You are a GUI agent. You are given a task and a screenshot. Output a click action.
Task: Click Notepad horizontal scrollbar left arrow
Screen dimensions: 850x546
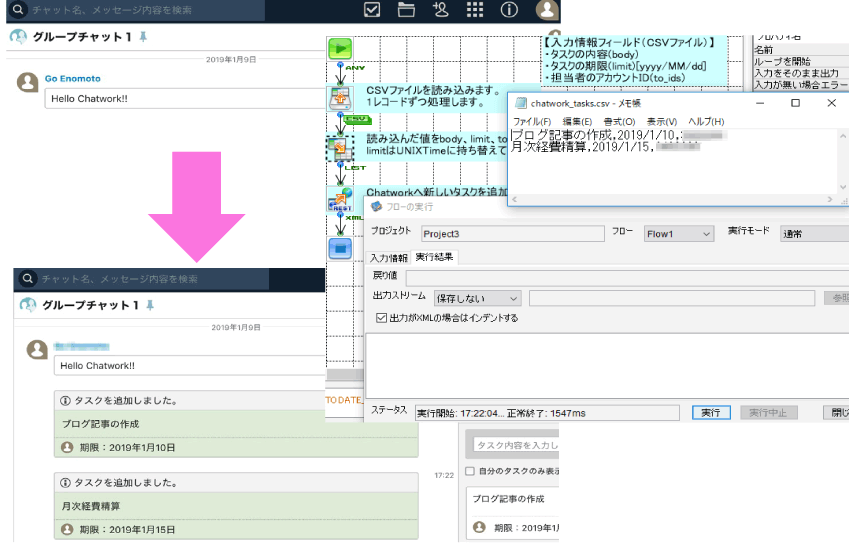pyautogui.click(x=514, y=200)
